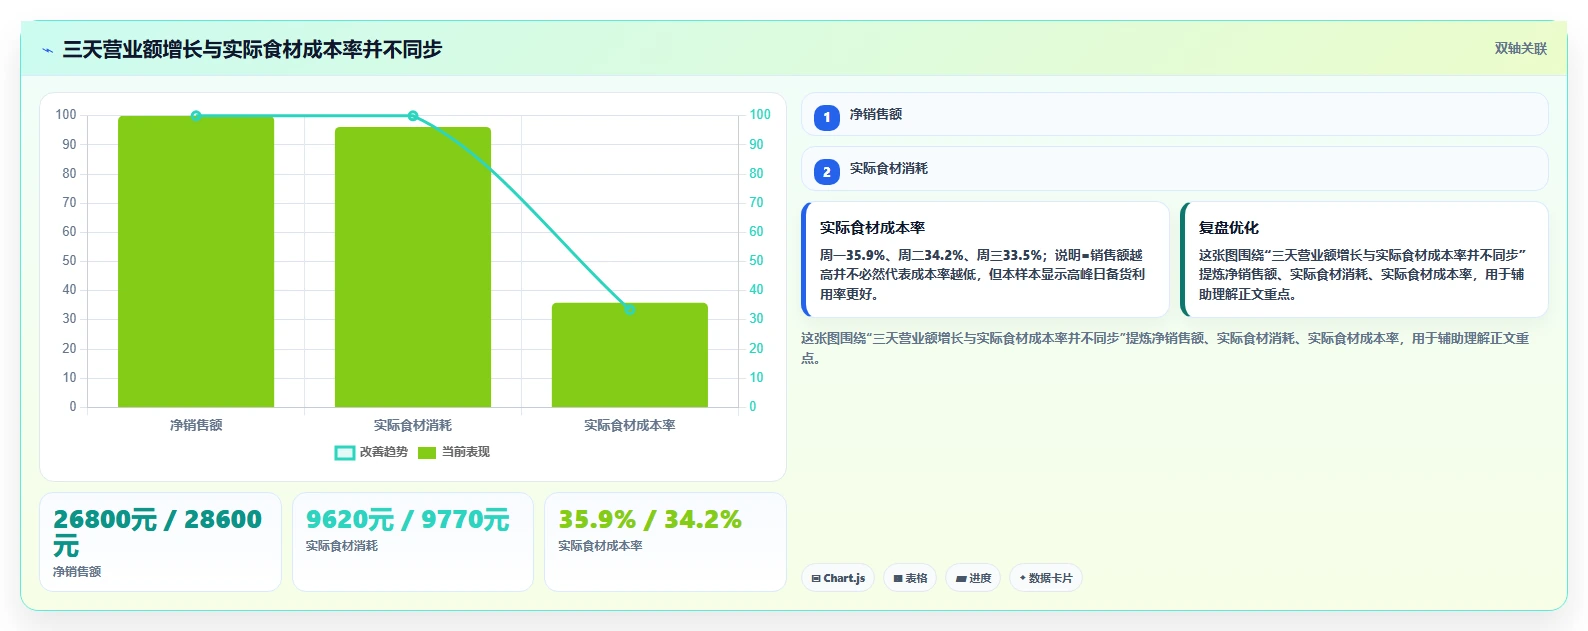Click the number 2 badge next to 实际食材消耗
This screenshot has height=631, width=1588.
827,172
